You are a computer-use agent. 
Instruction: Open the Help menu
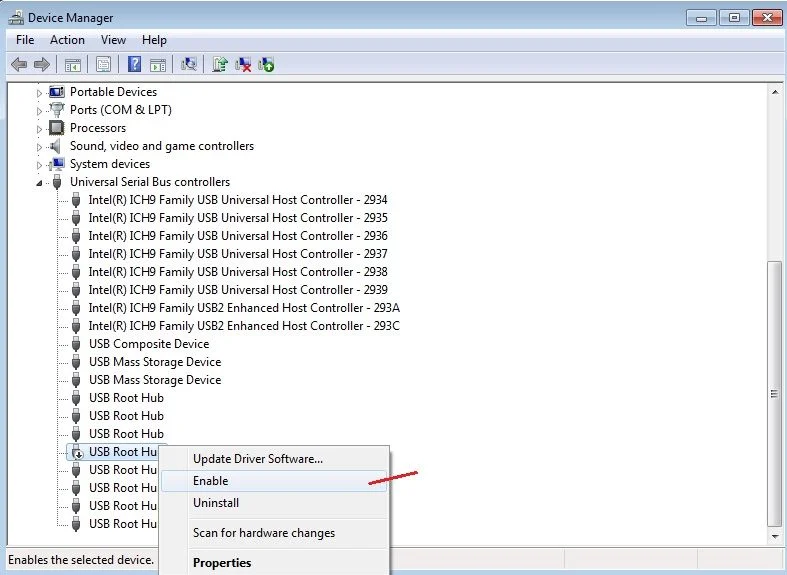pos(154,40)
